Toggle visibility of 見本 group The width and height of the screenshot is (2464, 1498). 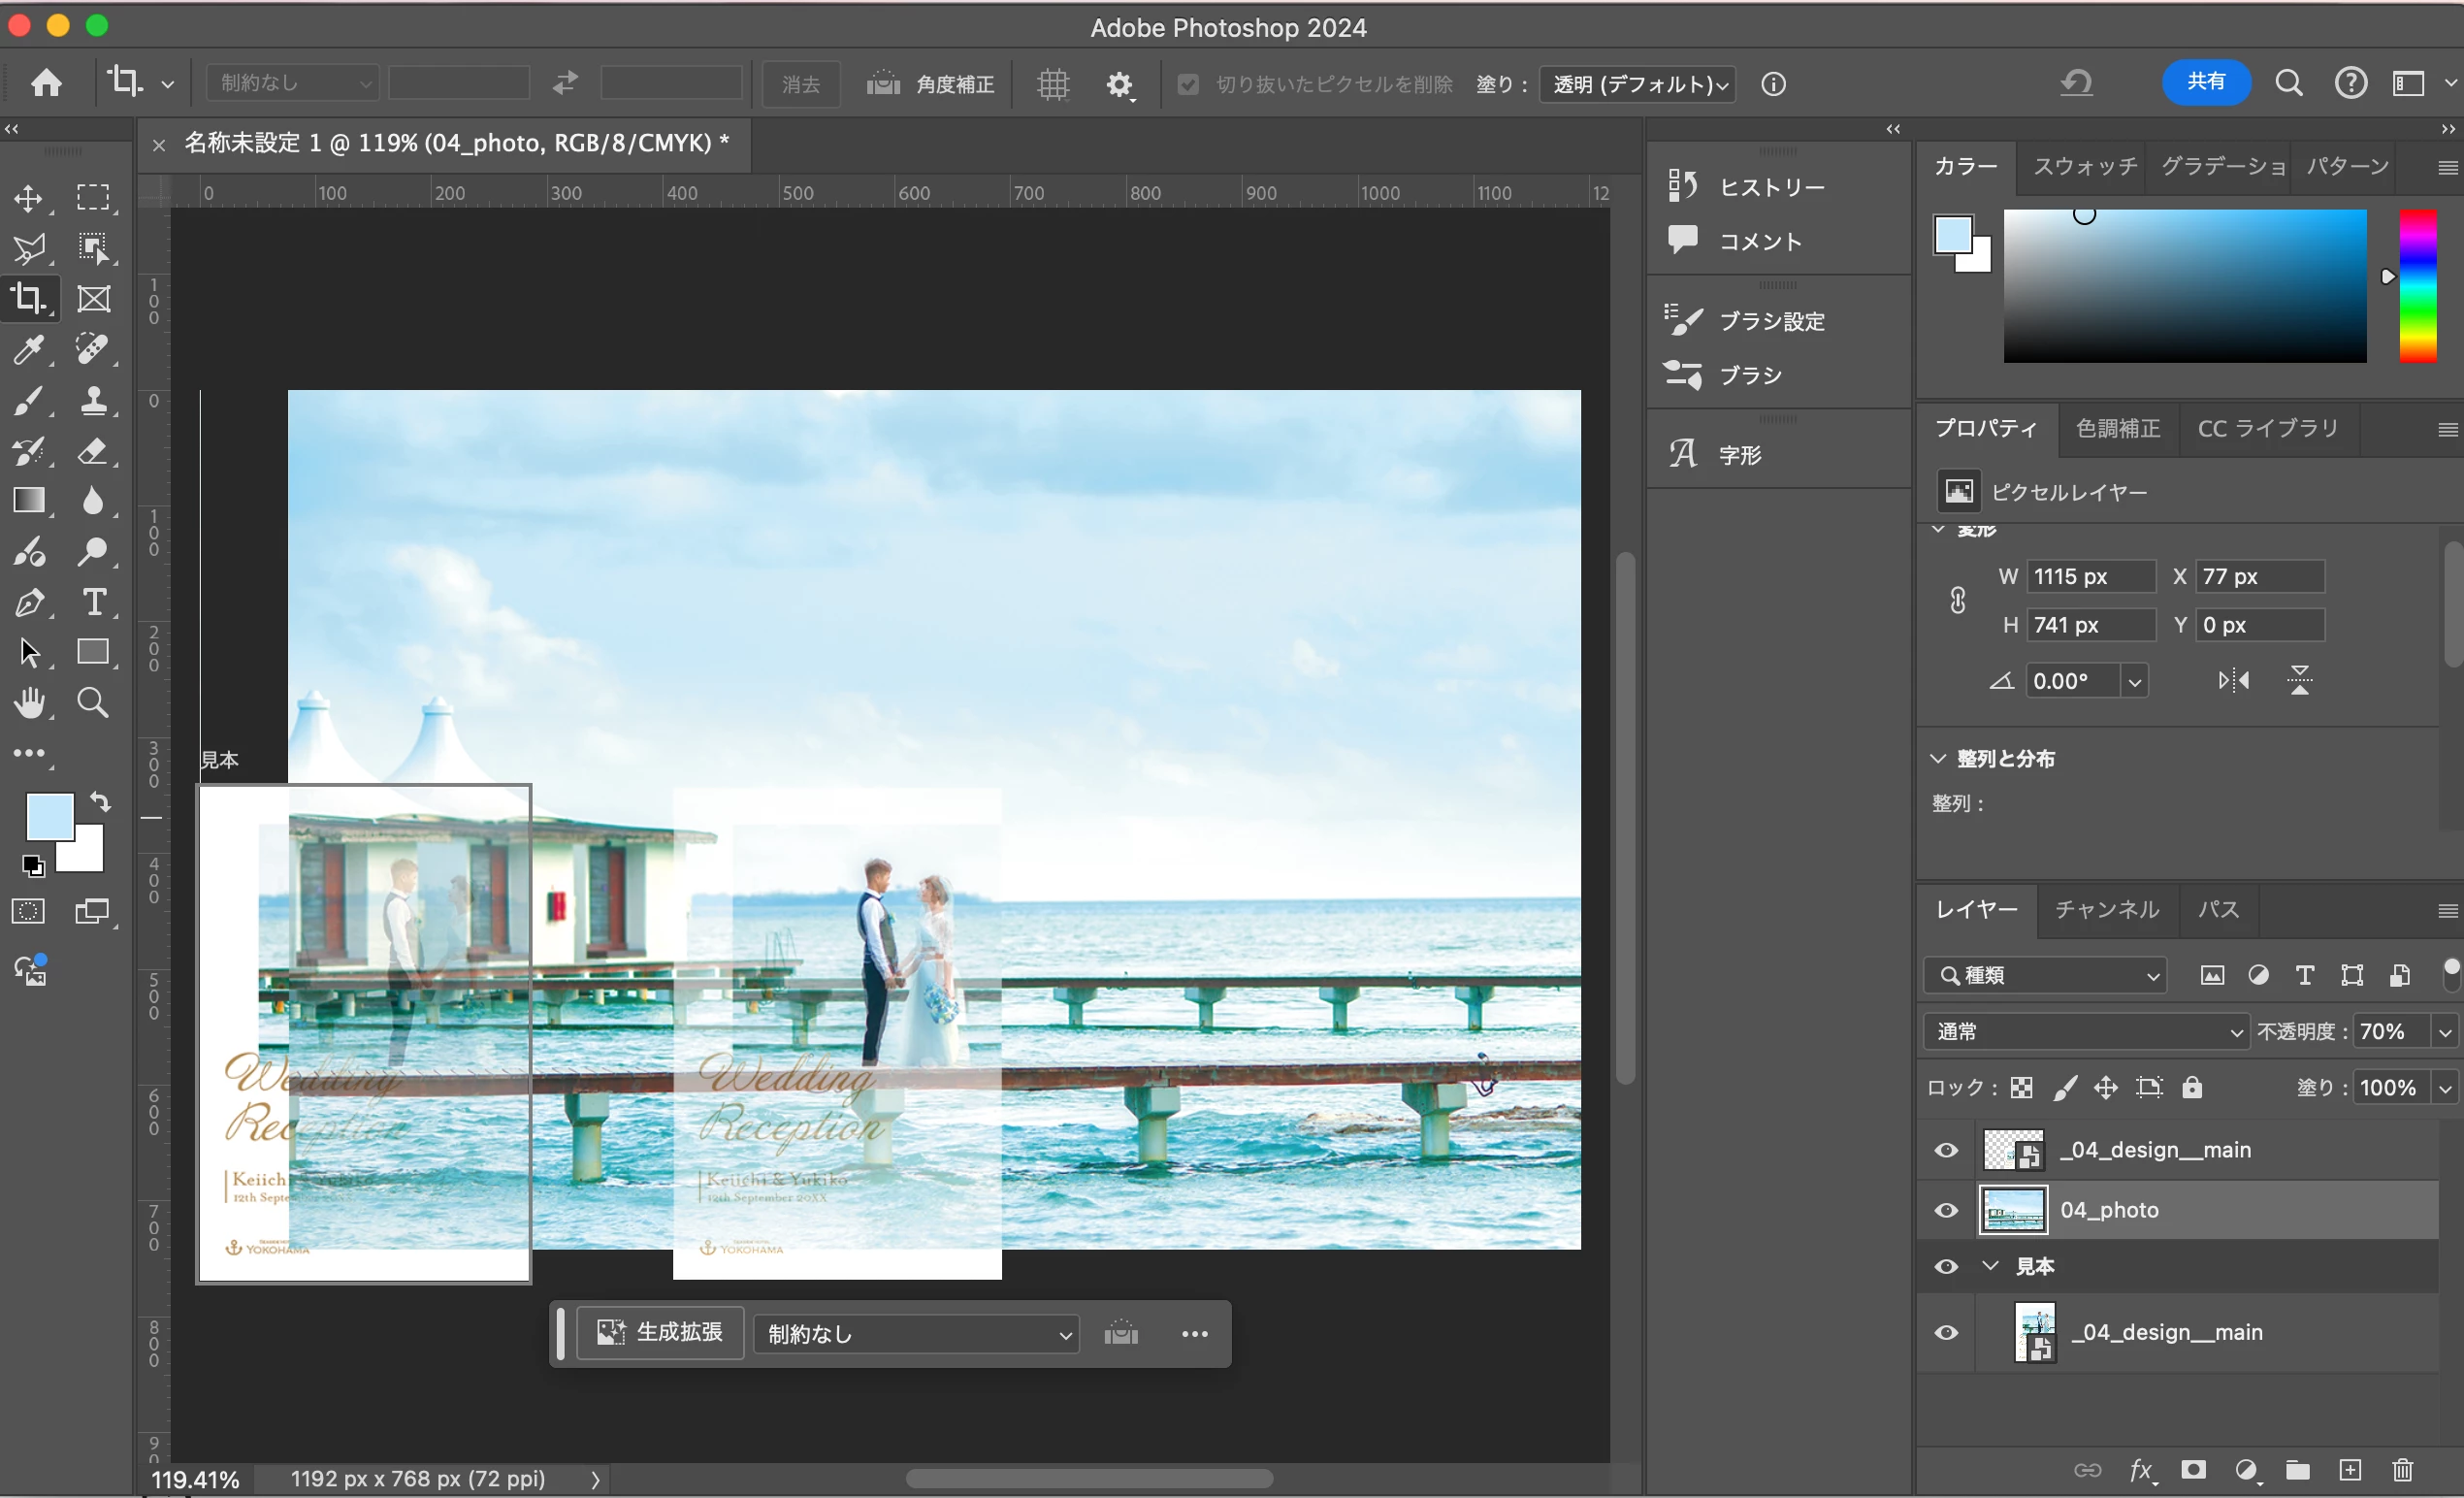1946,1266
